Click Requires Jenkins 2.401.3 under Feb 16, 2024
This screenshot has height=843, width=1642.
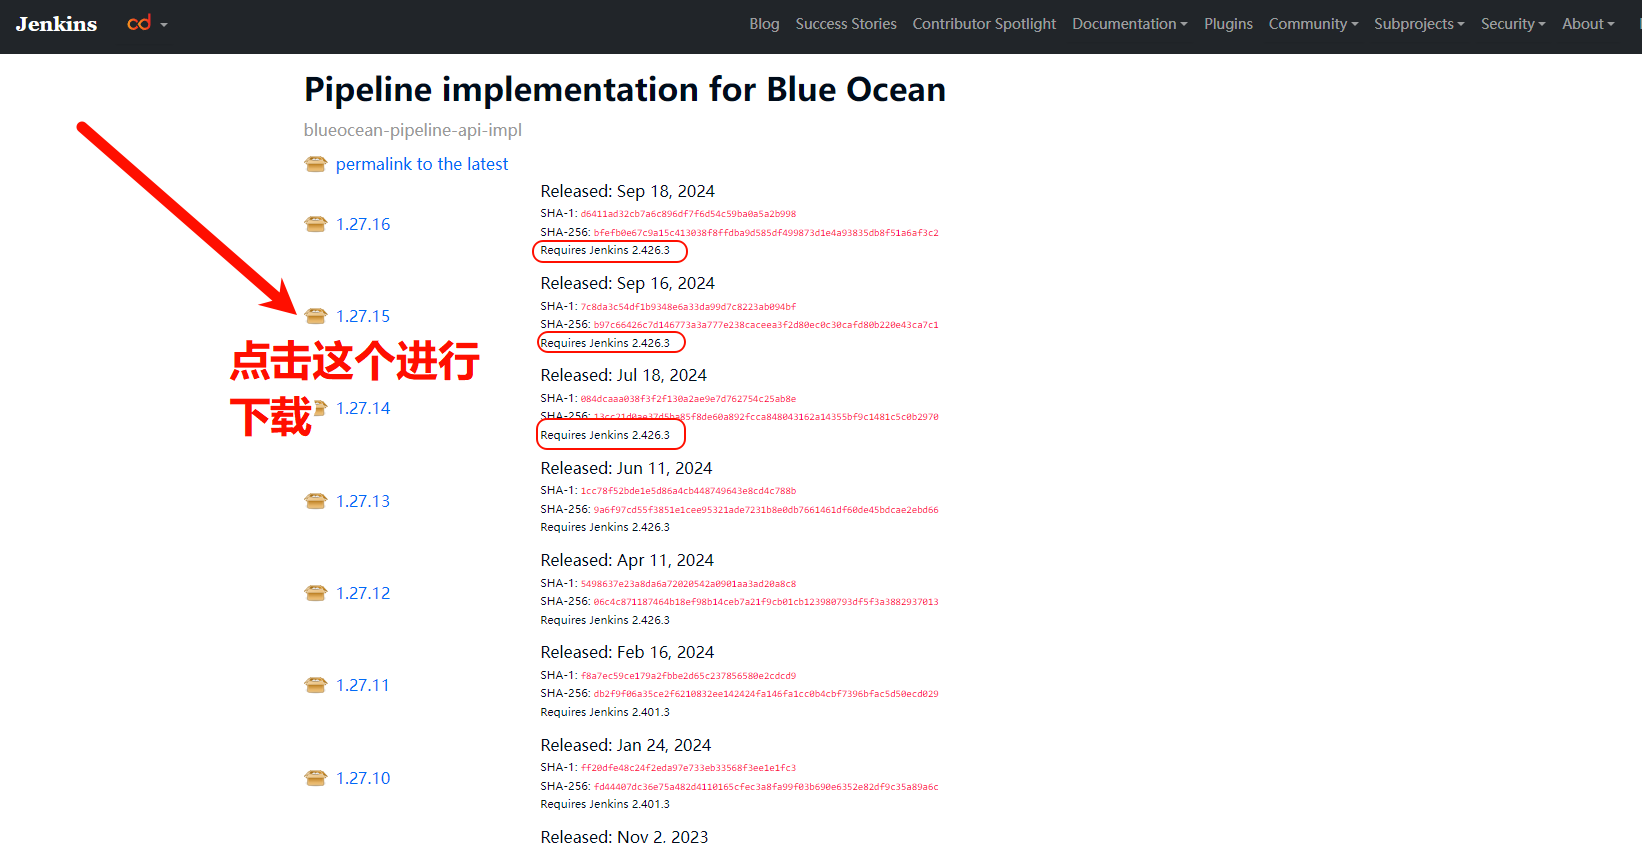coord(605,712)
